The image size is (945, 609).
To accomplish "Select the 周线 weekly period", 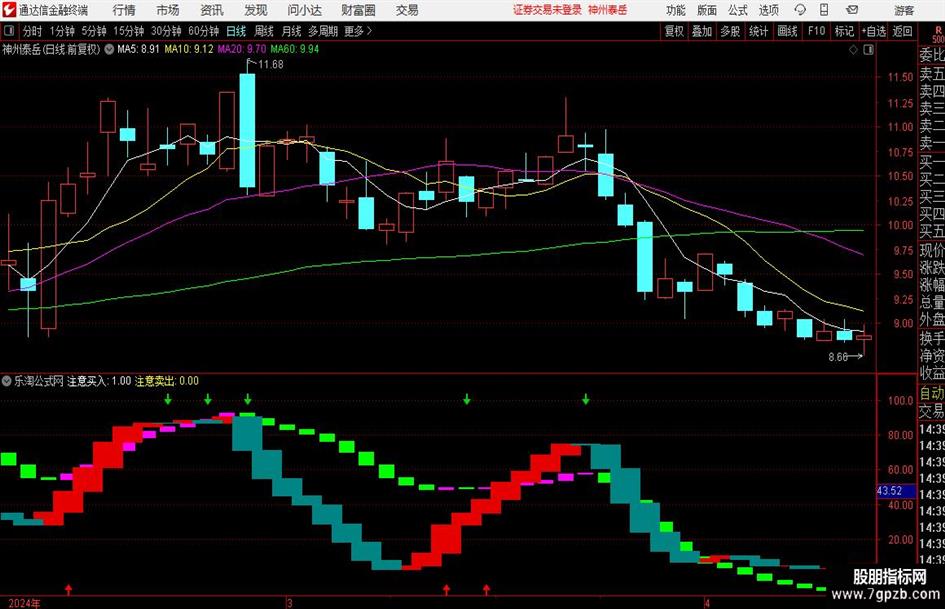I will pyautogui.click(x=264, y=31).
